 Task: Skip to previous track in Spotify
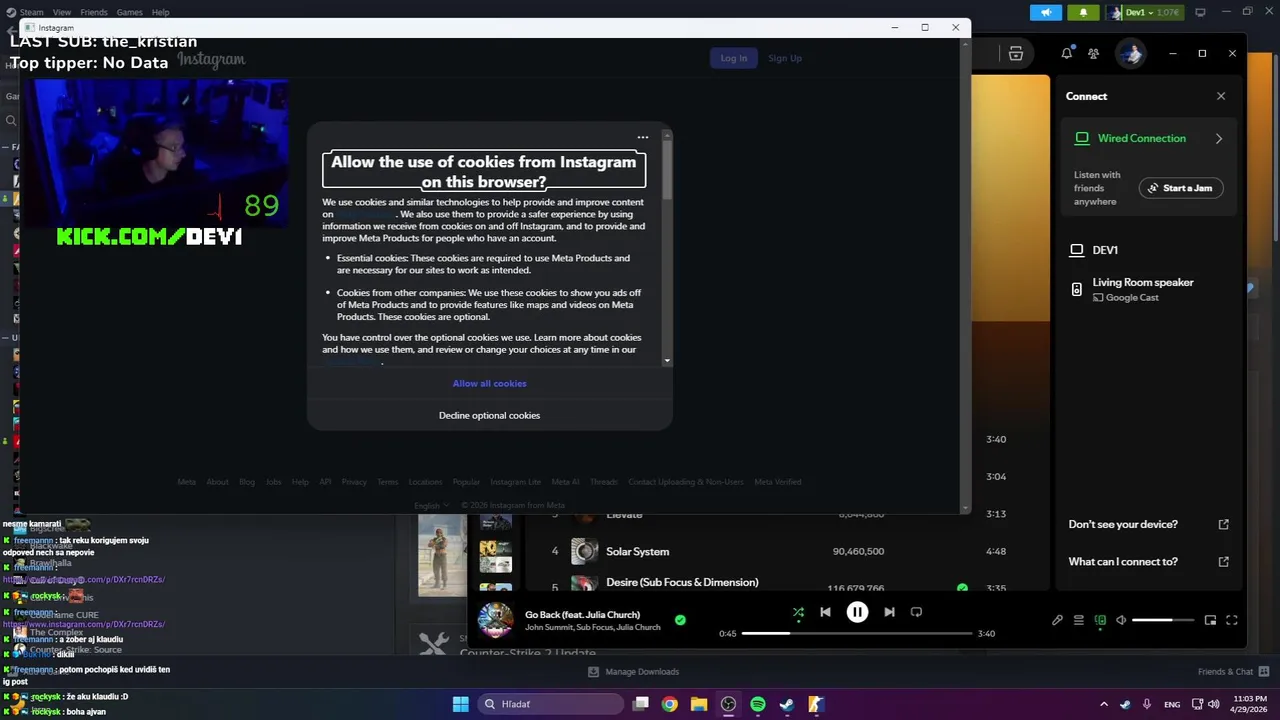coord(825,612)
